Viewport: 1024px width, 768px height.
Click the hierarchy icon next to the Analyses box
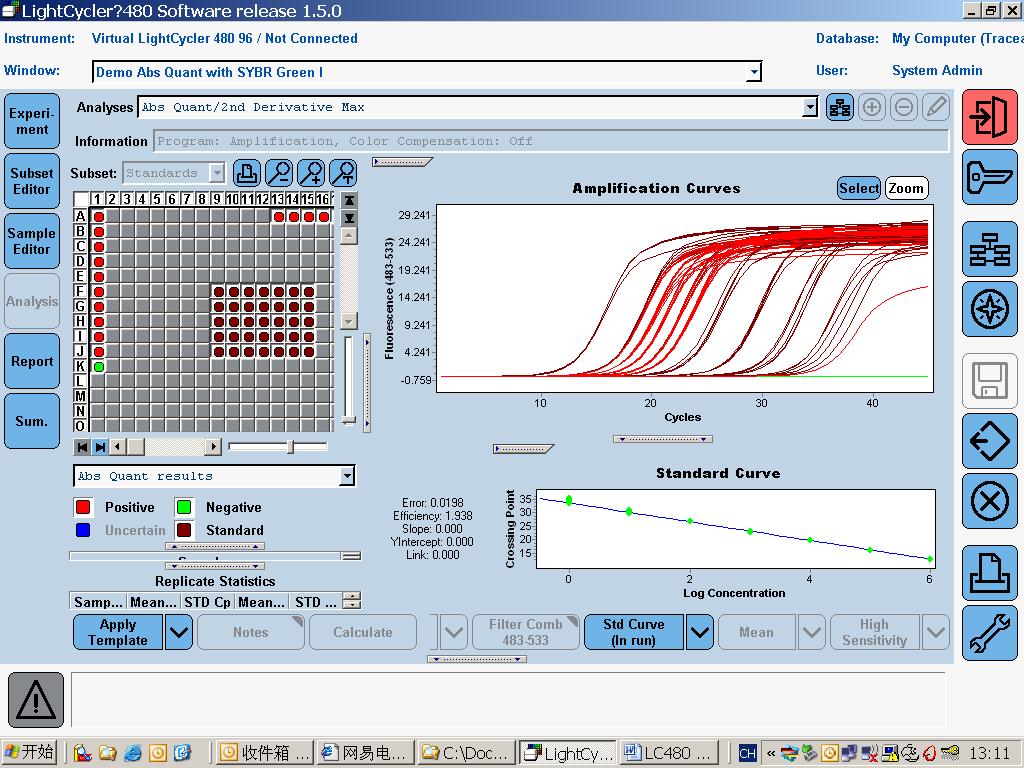click(x=840, y=107)
